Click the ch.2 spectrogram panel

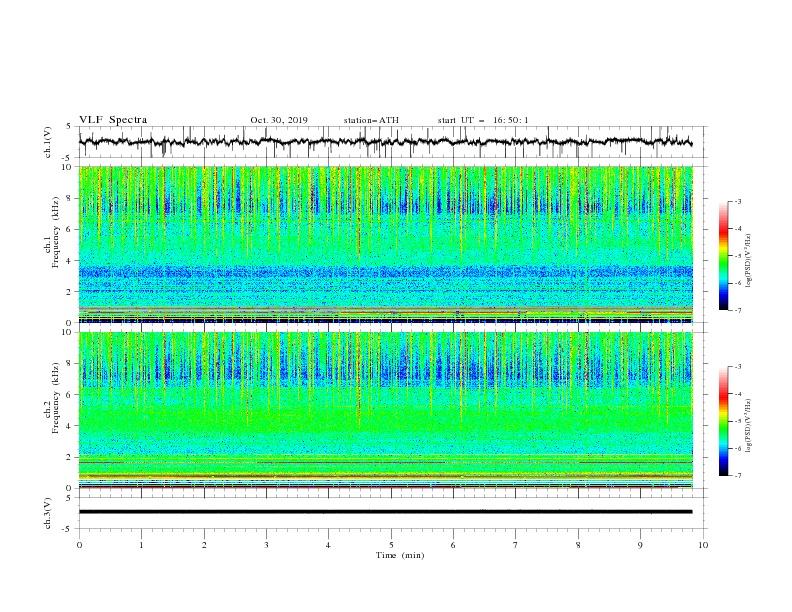pyautogui.click(x=386, y=410)
